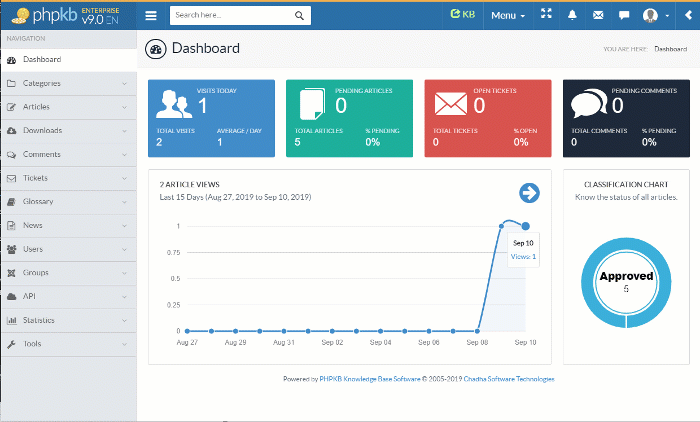This screenshot has height=422, width=700.
Task: Open the comments speech bubble icon in header
Action: click(x=624, y=15)
